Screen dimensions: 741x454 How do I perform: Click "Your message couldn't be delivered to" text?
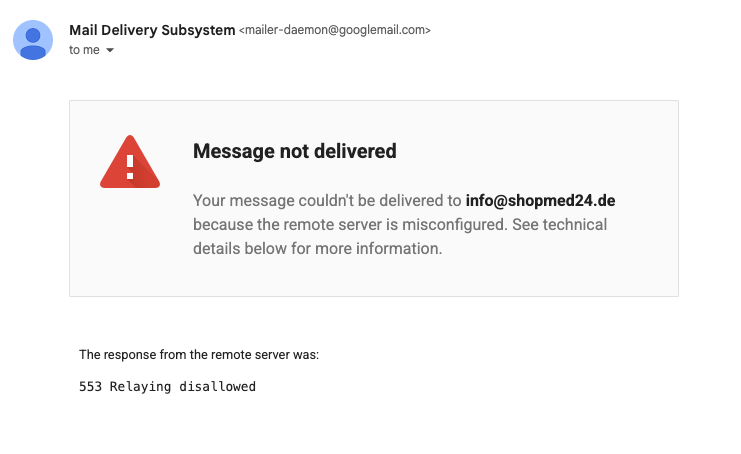pos(327,200)
